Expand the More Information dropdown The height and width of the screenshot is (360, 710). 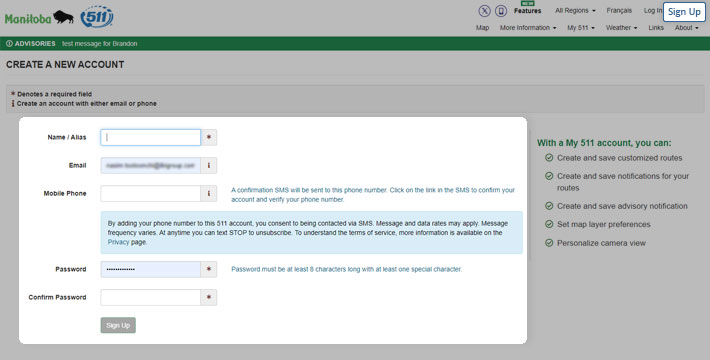(x=528, y=28)
